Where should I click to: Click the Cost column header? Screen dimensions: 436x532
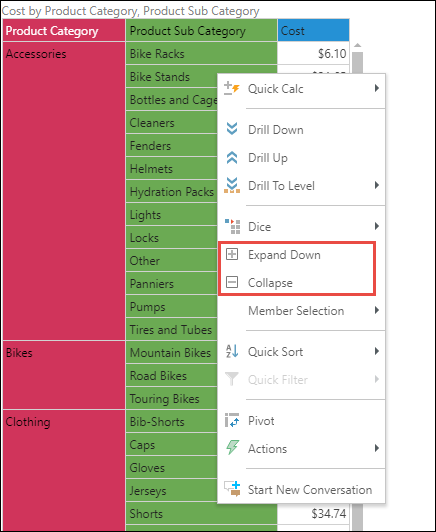pyautogui.click(x=313, y=31)
